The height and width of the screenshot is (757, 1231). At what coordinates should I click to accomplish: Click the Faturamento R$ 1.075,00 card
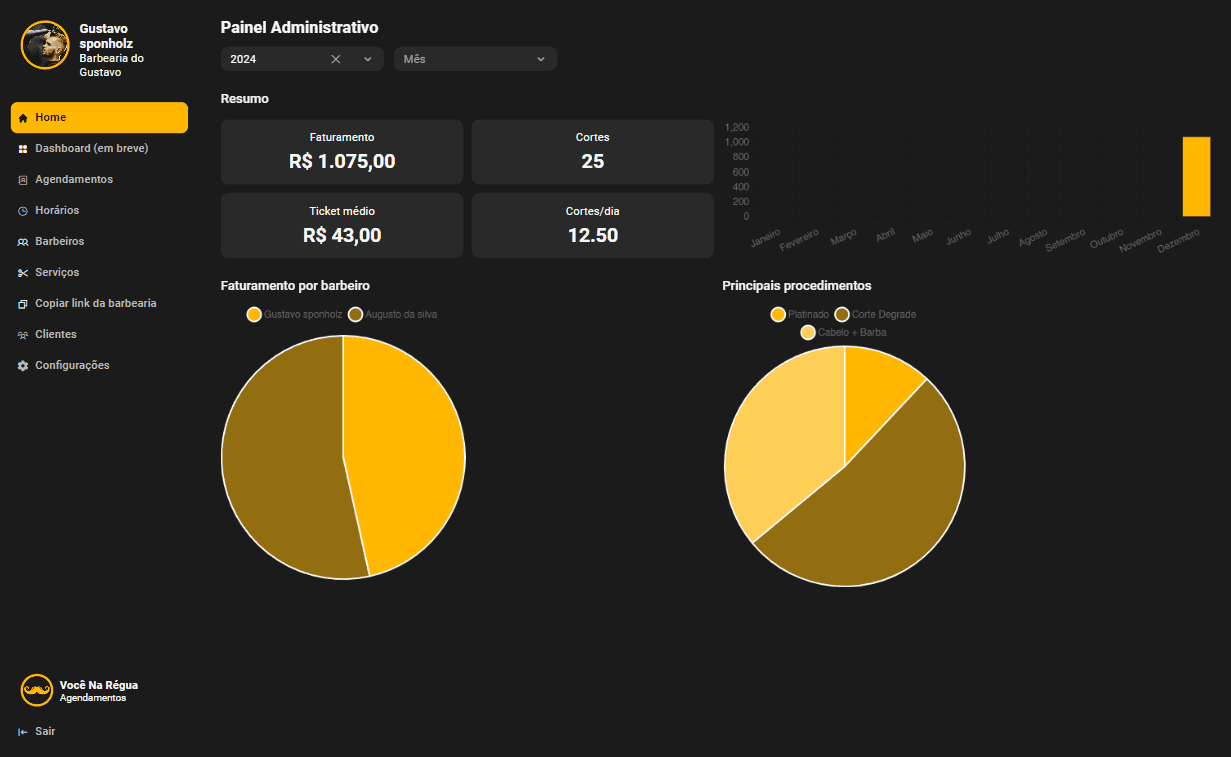point(342,152)
